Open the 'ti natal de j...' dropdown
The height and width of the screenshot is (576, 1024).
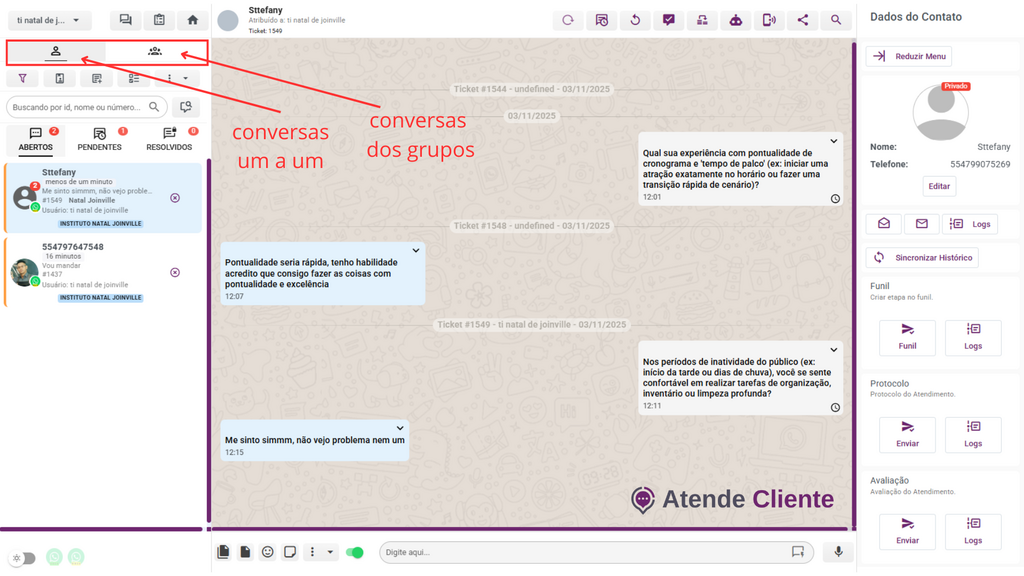(49, 20)
